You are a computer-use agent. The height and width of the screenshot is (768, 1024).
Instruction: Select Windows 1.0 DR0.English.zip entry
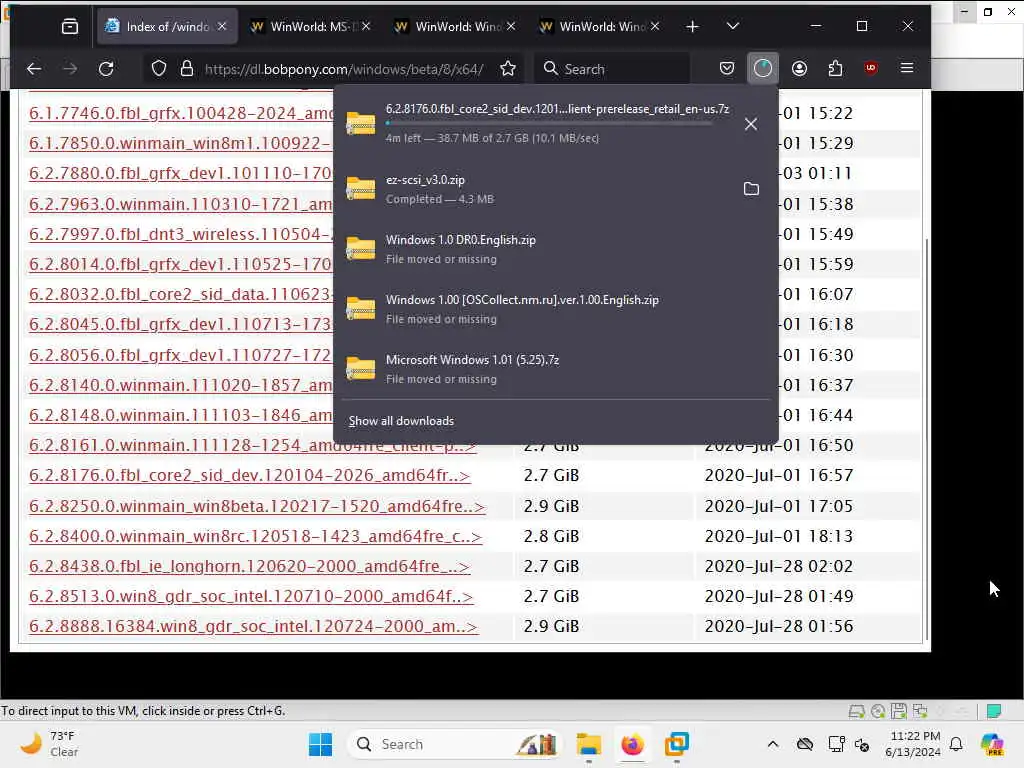click(555, 249)
